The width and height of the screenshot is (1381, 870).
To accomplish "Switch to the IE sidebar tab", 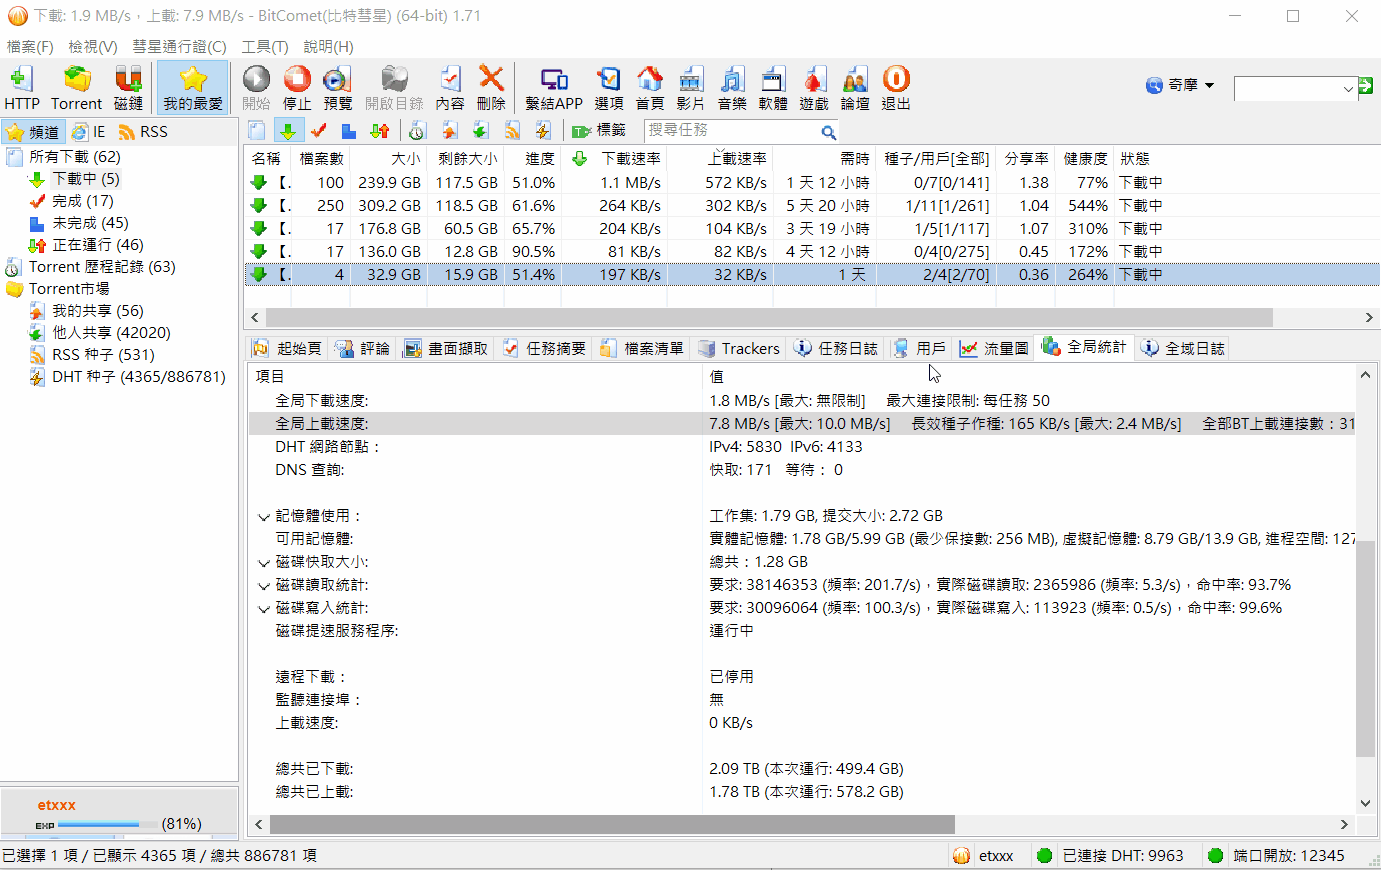I will (x=88, y=132).
